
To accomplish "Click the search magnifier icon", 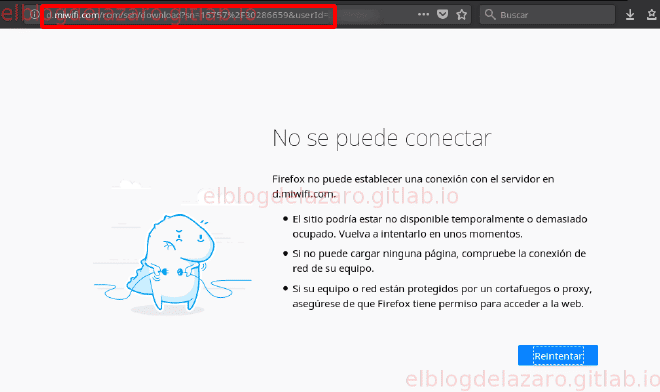I will point(490,15).
